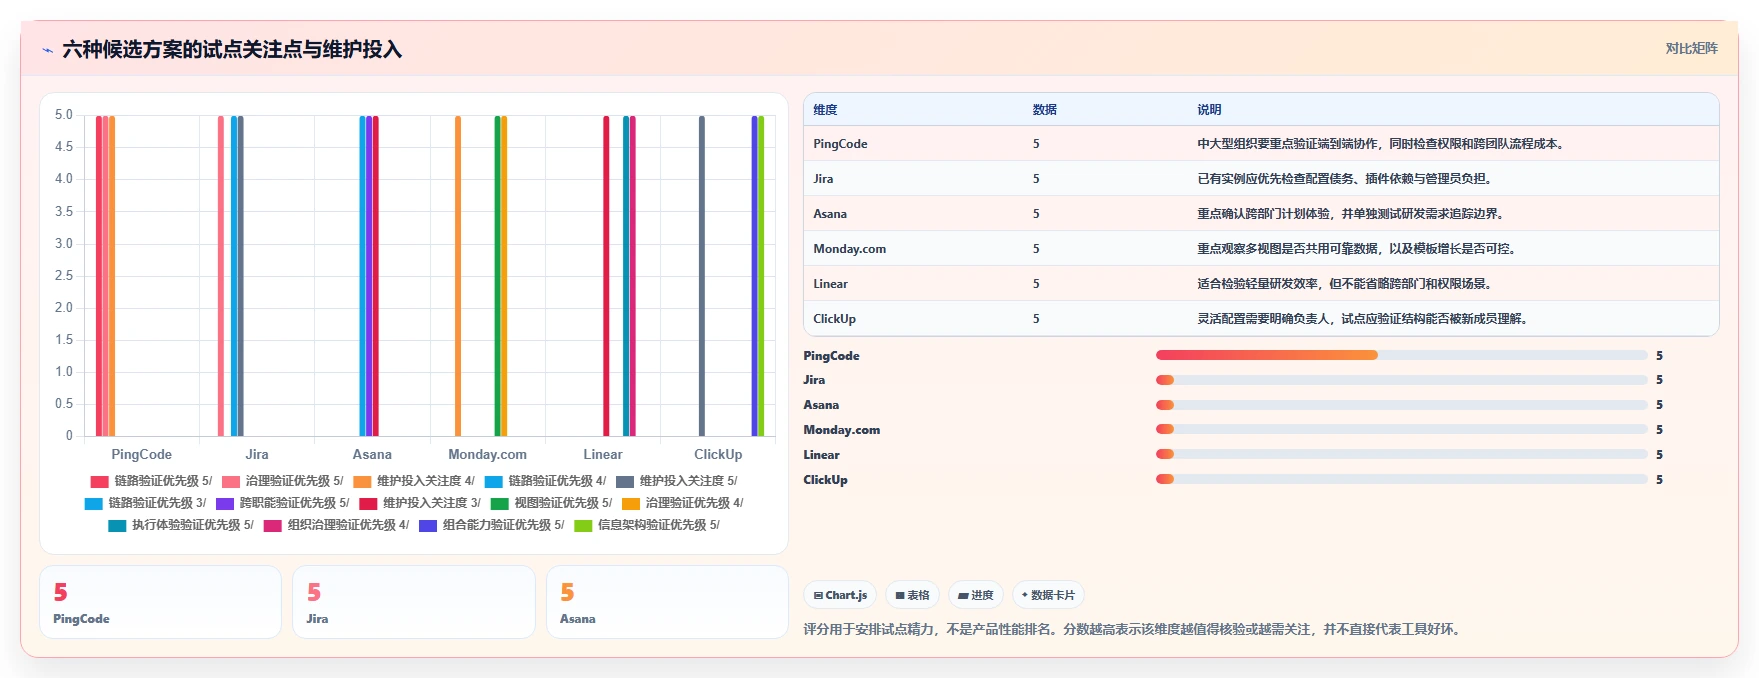Toggle the 链路验证优先级 3/ legend entry
The image size is (1759, 678).
(x=145, y=503)
